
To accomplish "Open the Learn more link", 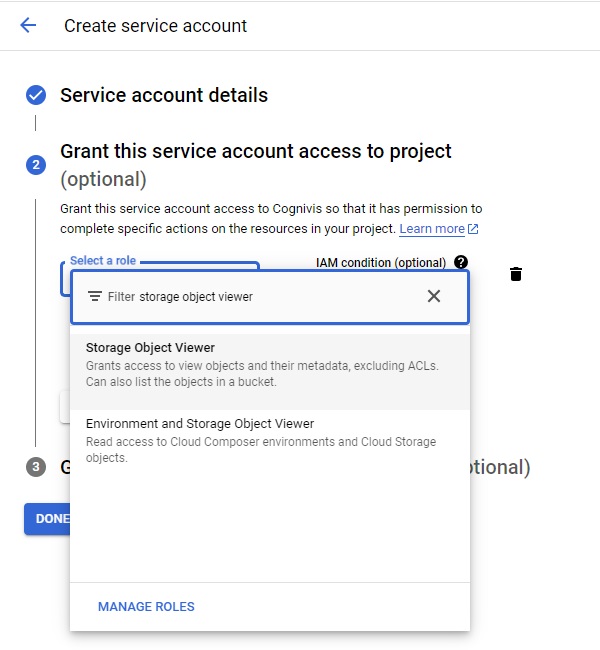I will pyautogui.click(x=432, y=229).
